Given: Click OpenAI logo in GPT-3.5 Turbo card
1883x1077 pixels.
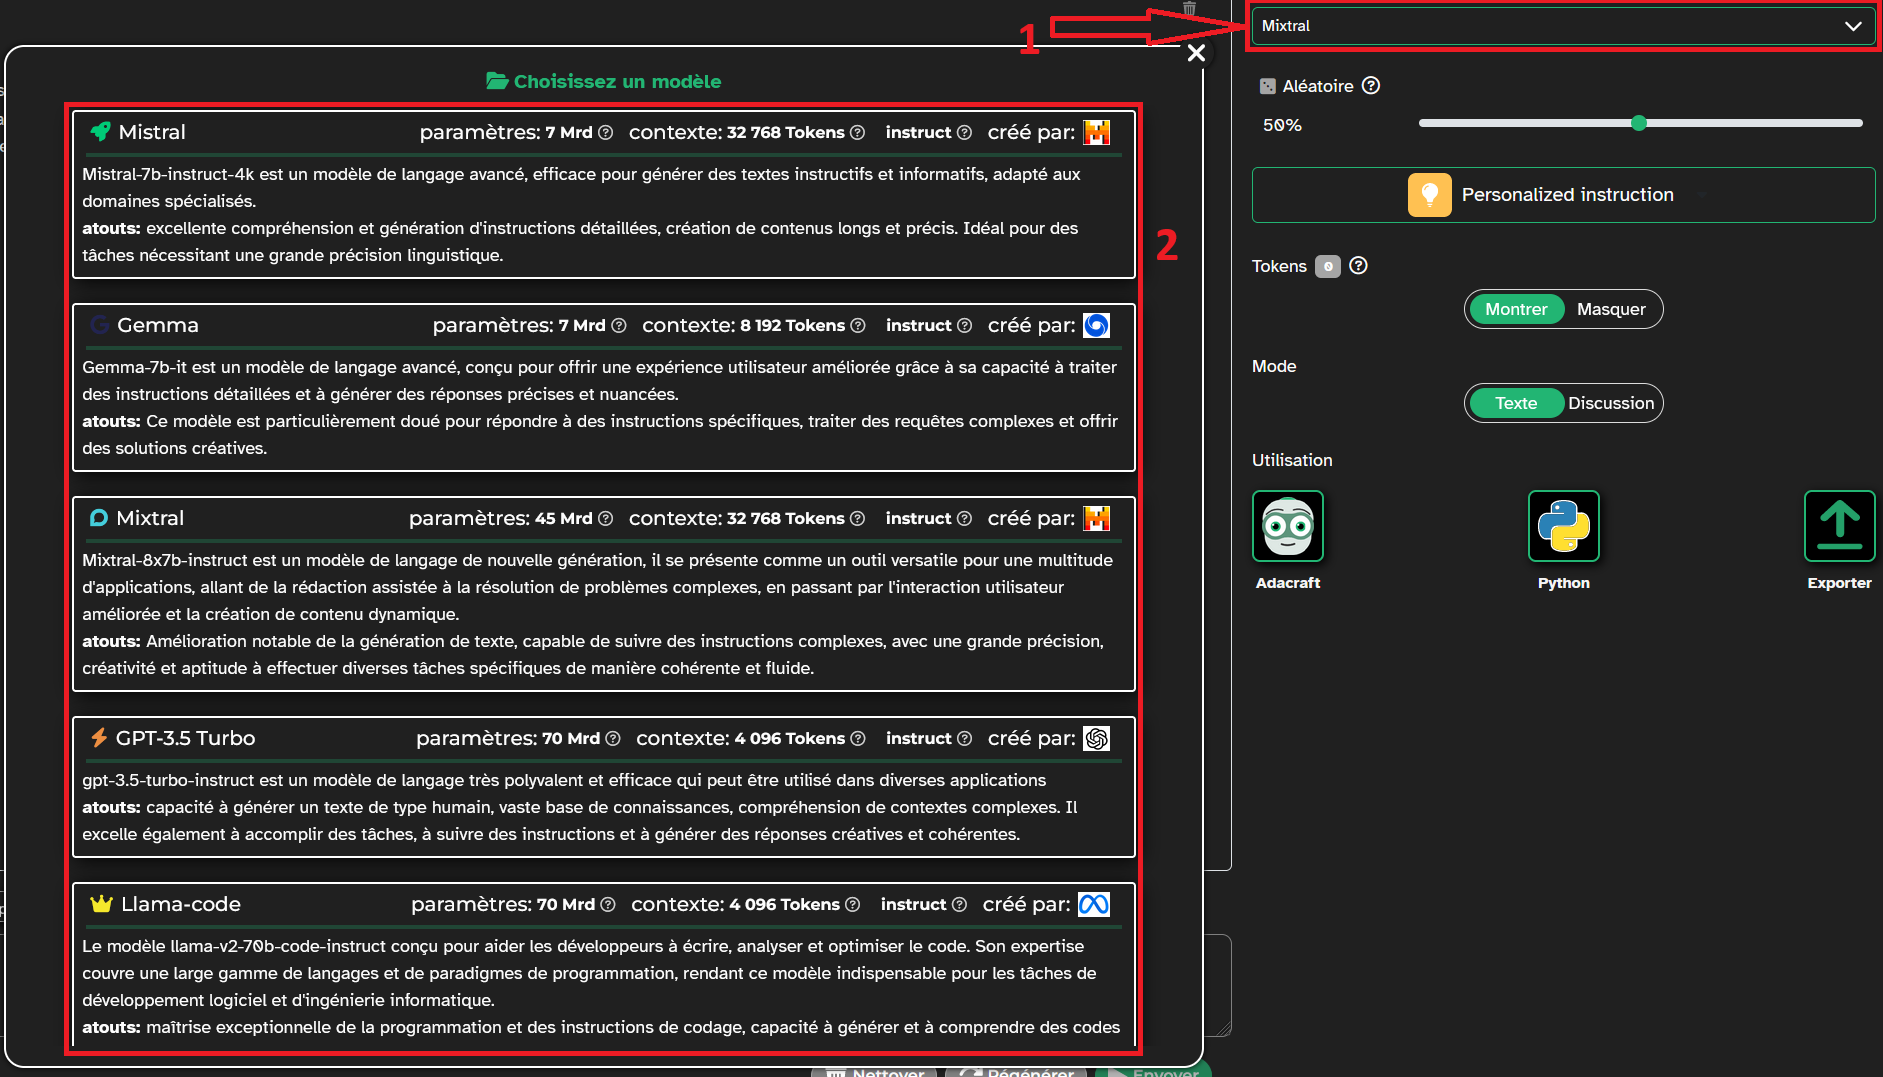Looking at the screenshot, I should [1096, 738].
